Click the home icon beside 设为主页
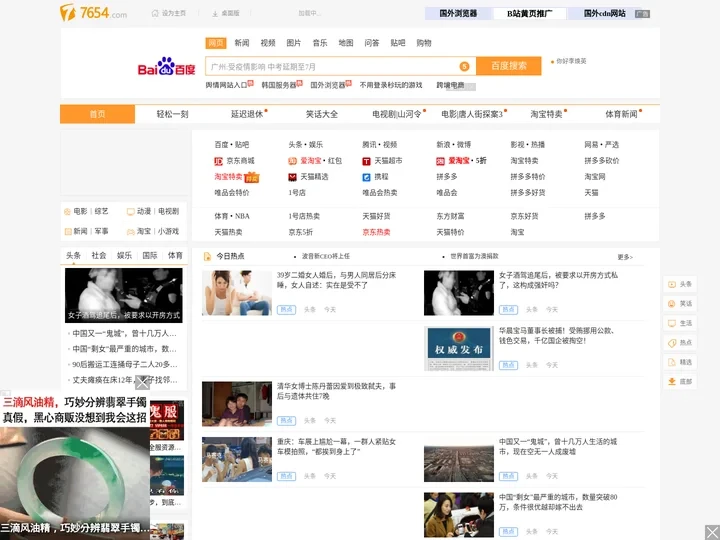The height and width of the screenshot is (540, 720). [x=155, y=13]
